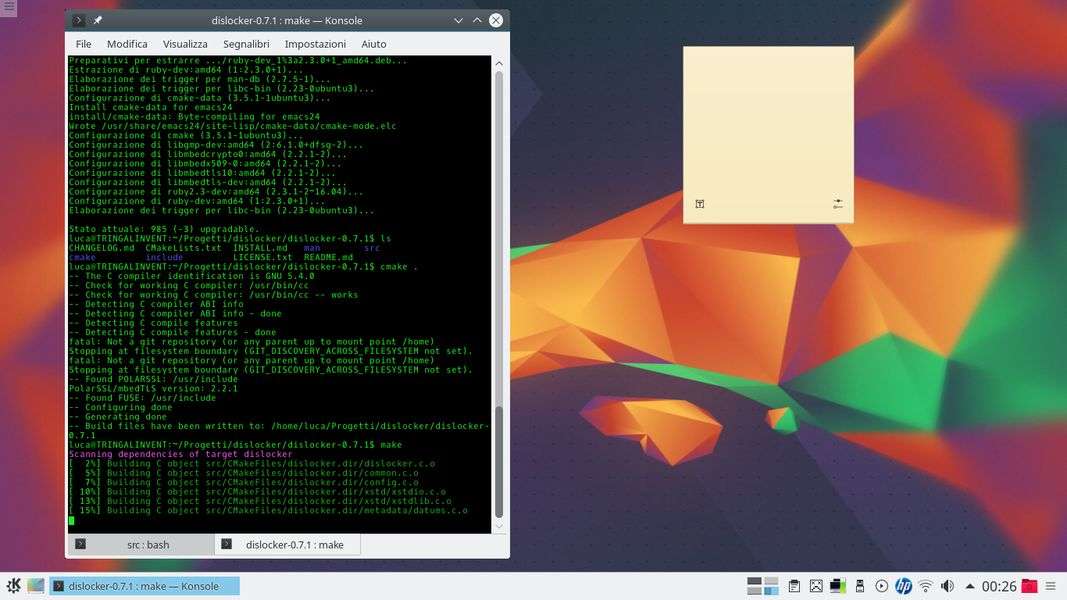Open the KDE application launcher
The image size is (1067, 600).
(x=14, y=586)
